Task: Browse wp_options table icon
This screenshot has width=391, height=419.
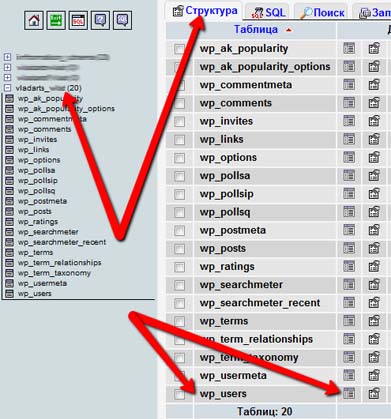Action: click(x=349, y=157)
